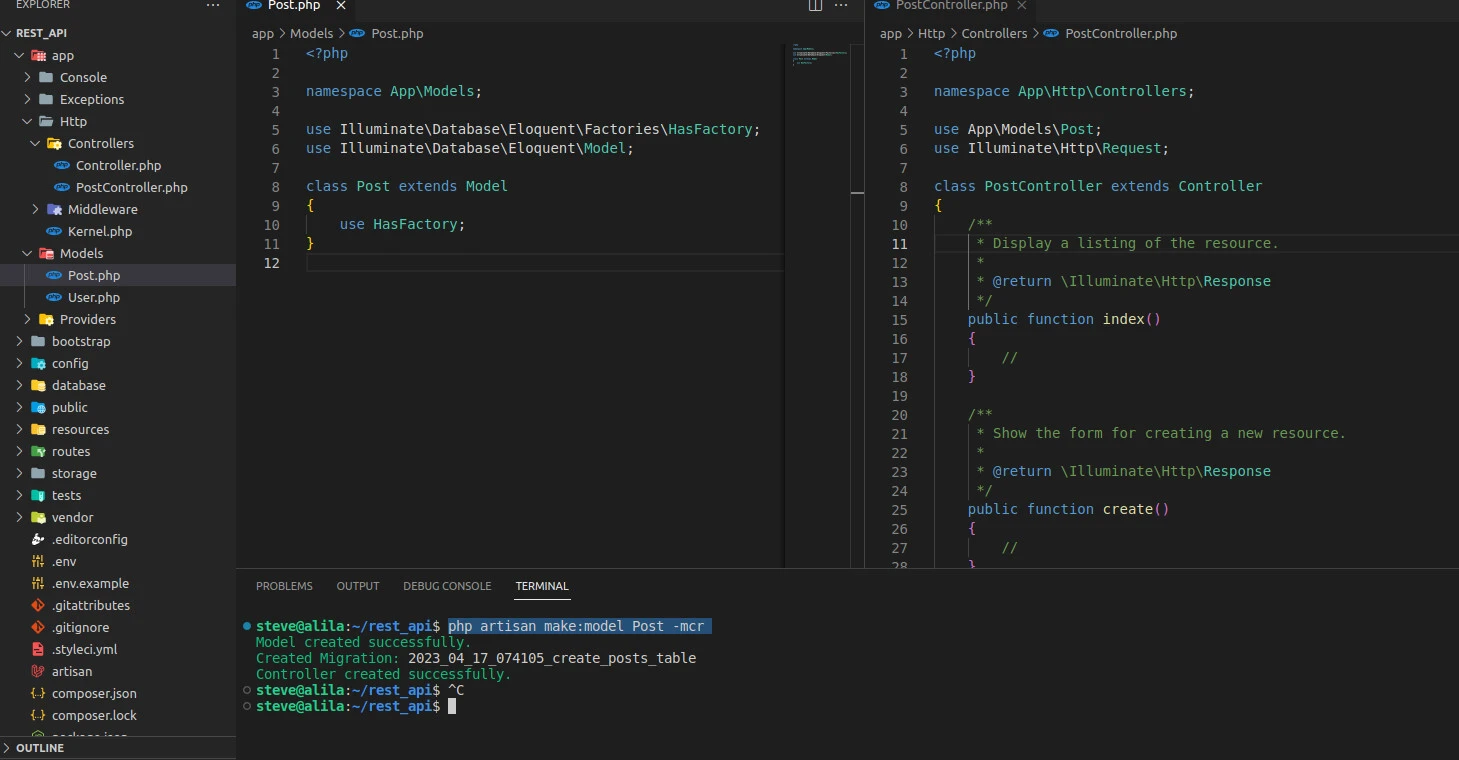1459x760 pixels.
Task: Switch to the DEBUG CONSOLE tab
Action: tap(447, 586)
